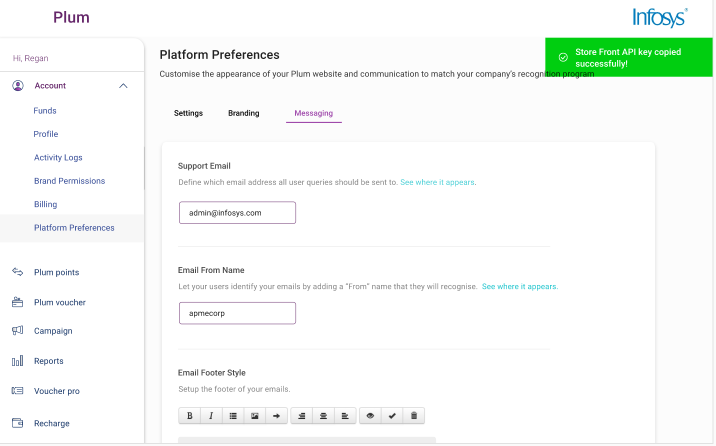Screen dimensions: 716x446
Task: Open Funds in the sidebar
Action: [45, 111]
